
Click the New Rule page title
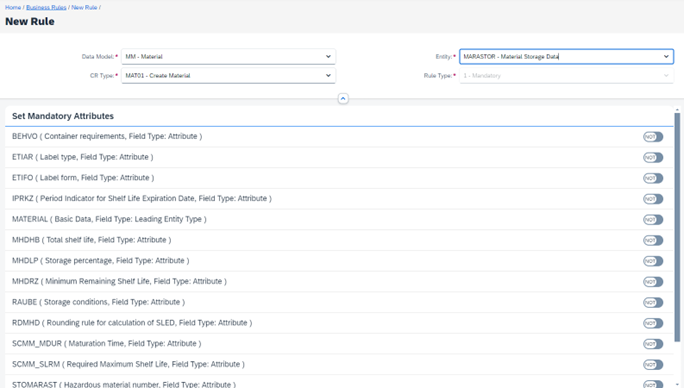(x=30, y=21)
